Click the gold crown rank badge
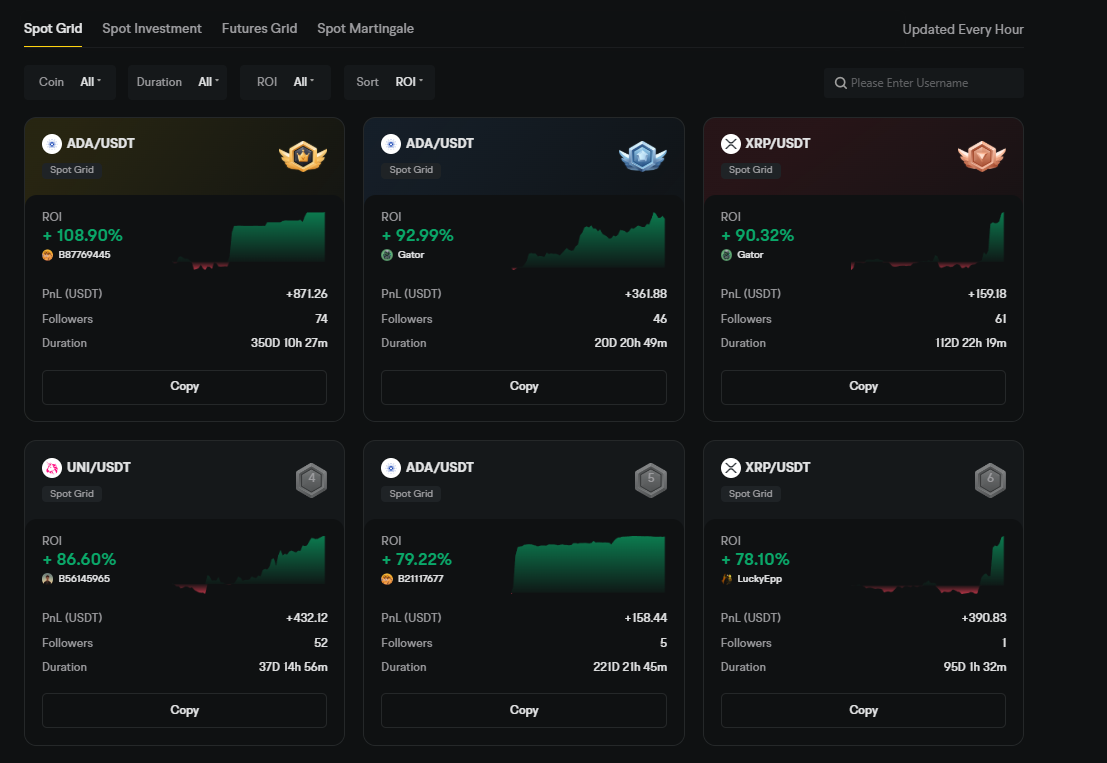 pyautogui.click(x=303, y=156)
